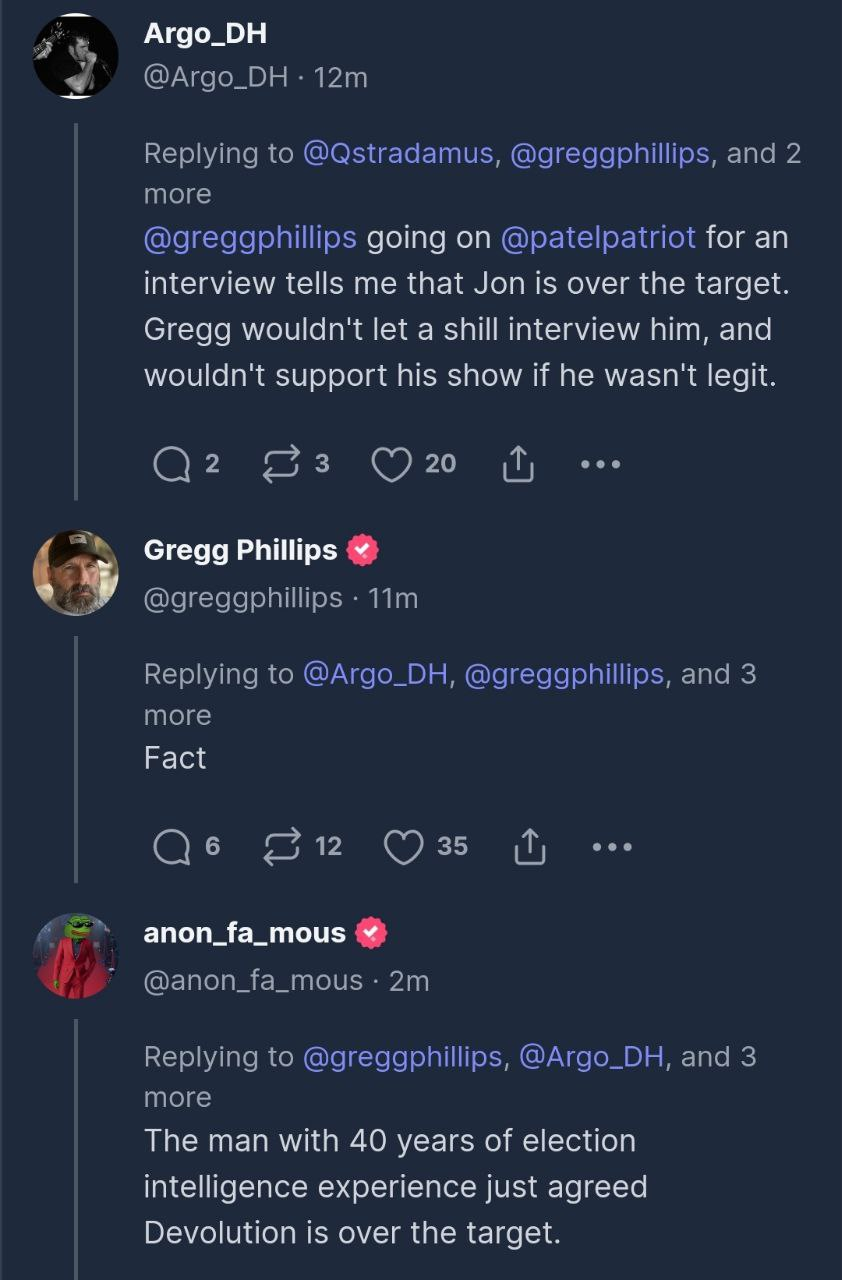Click the Argo_DH display name
The image size is (842, 1280).
click(205, 33)
